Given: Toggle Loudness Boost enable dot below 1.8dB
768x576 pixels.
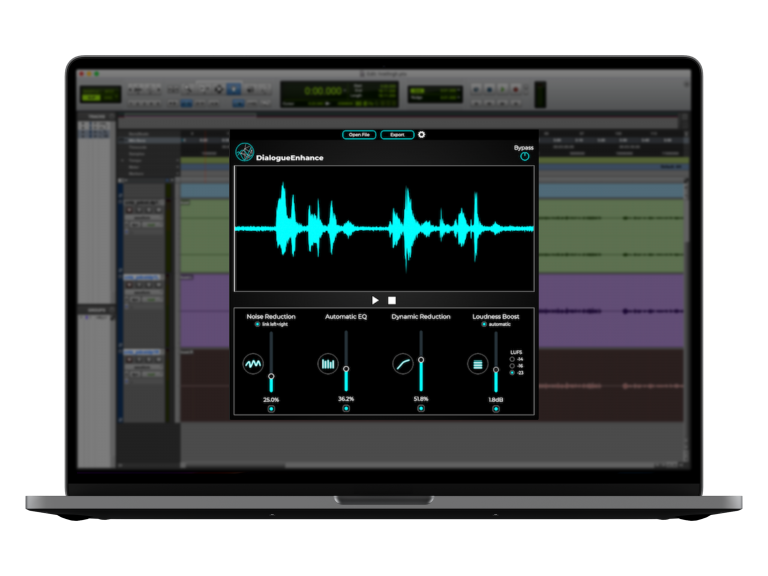Looking at the screenshot, I should (496, 408).
